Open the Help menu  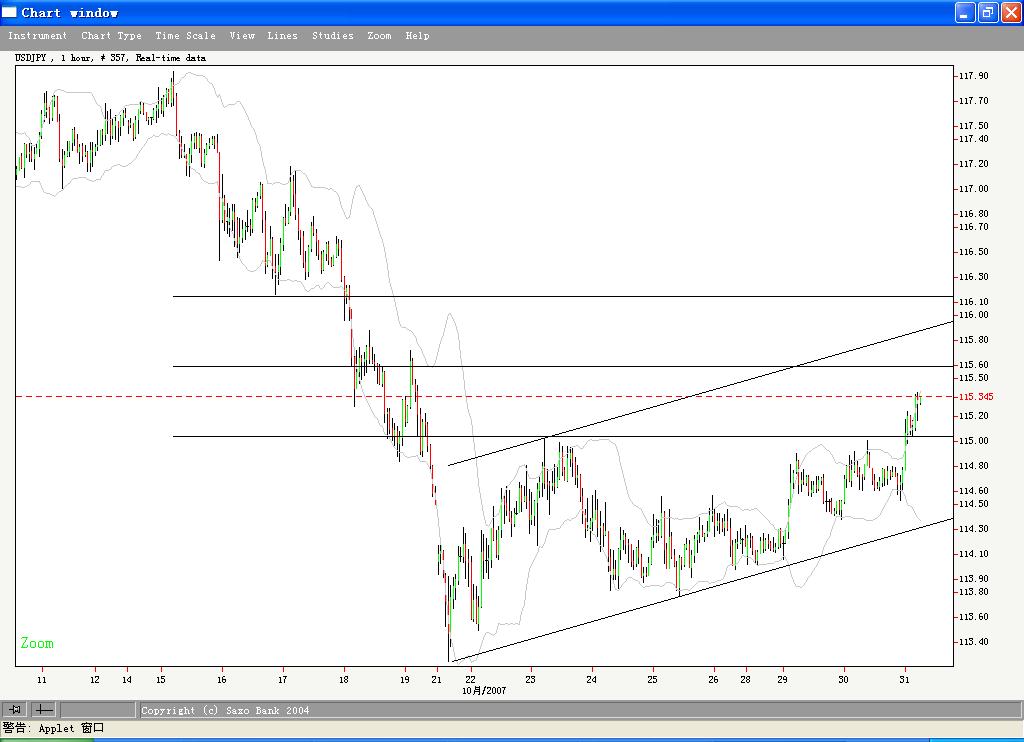(417, 36)
